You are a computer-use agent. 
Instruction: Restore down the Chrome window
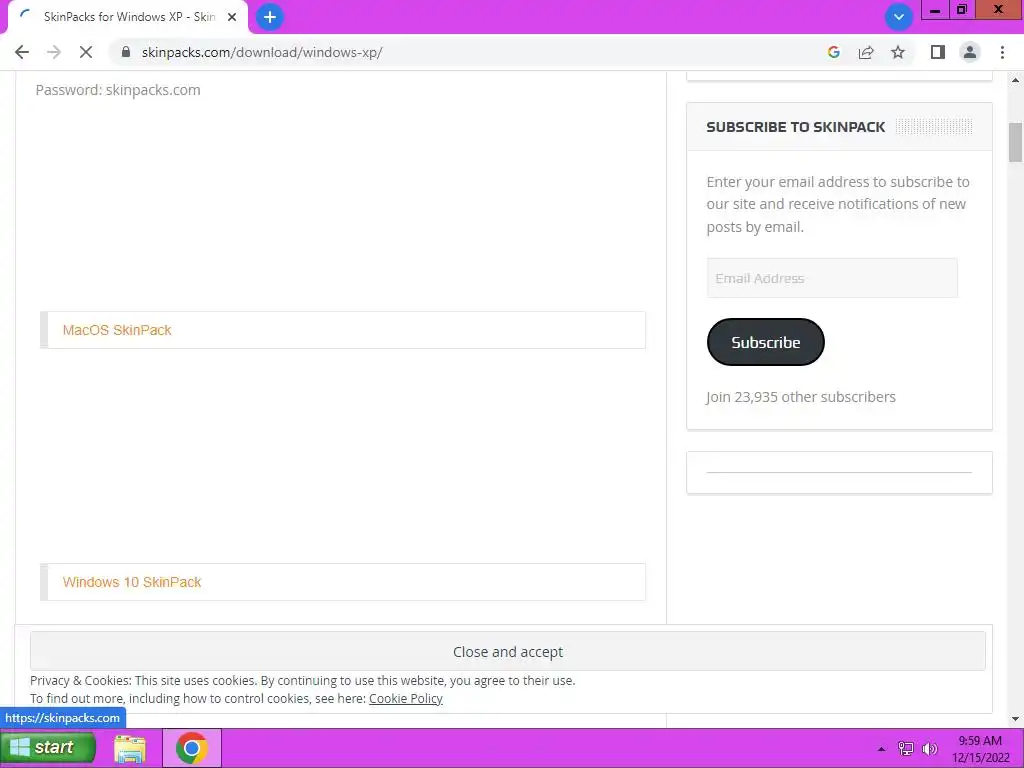961,10
